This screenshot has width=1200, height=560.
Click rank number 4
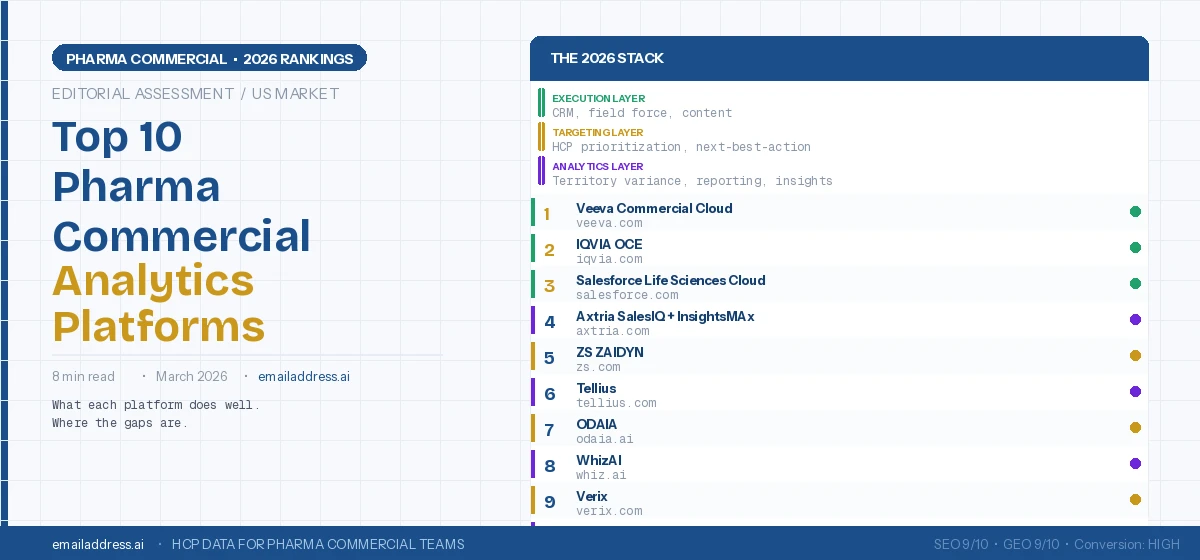tap(549, 322)
